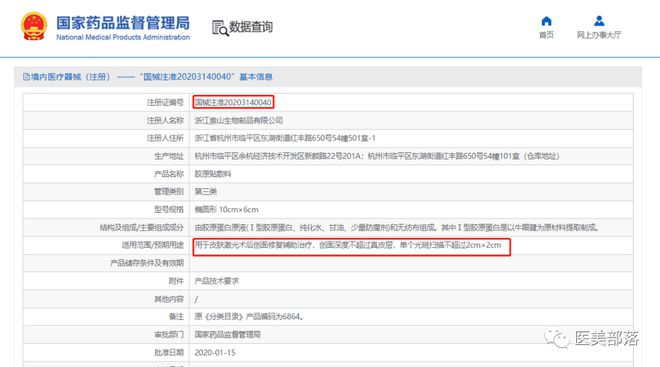Click 国家药品监督管理局 site title
Image resolution: width=660 pixels, height=367 pixels.
click(123, 23)
